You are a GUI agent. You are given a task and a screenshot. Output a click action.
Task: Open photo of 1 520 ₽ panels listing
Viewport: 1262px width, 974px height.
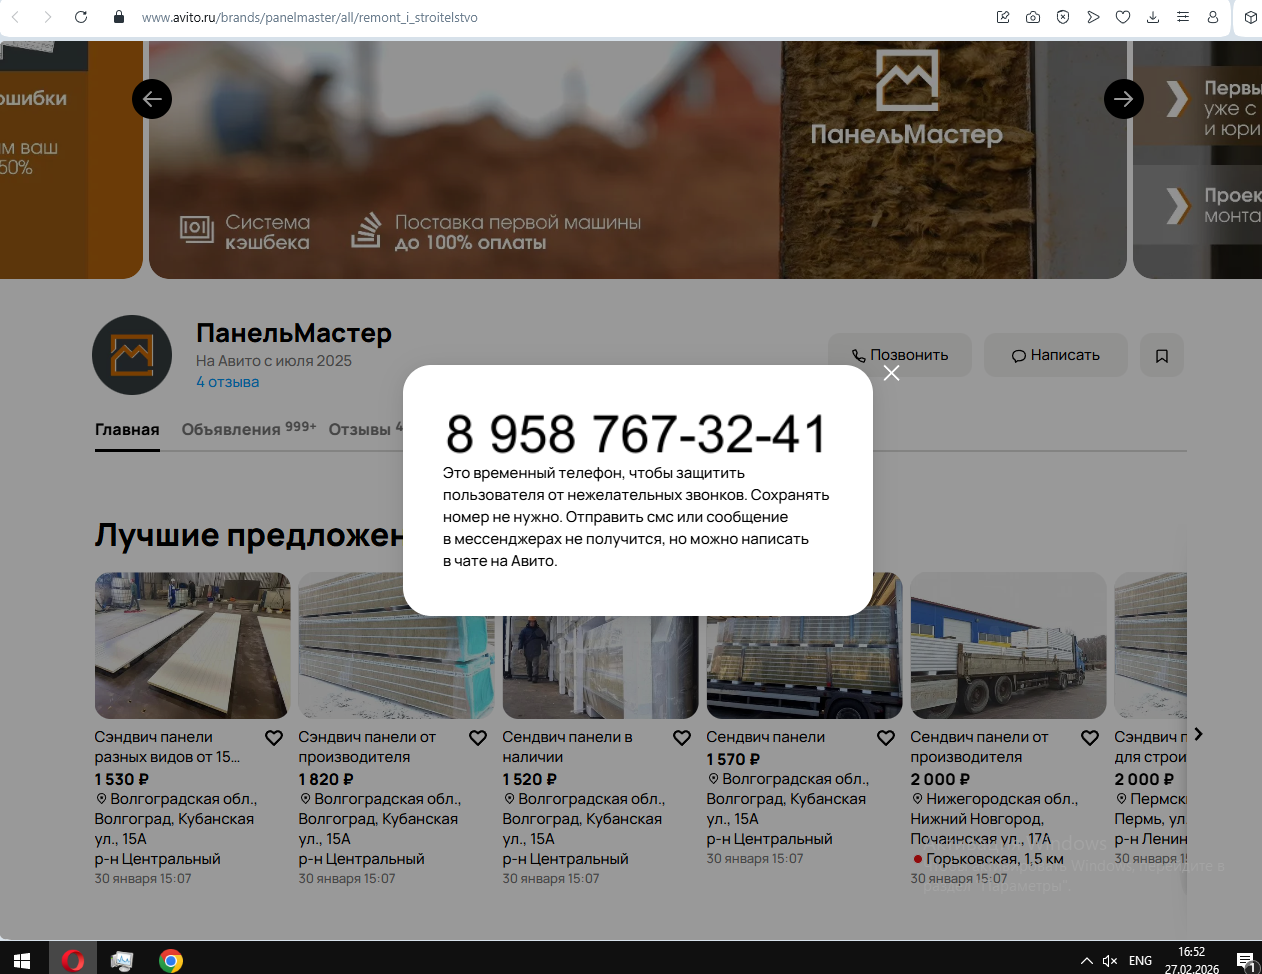click(x=600, y=667)
